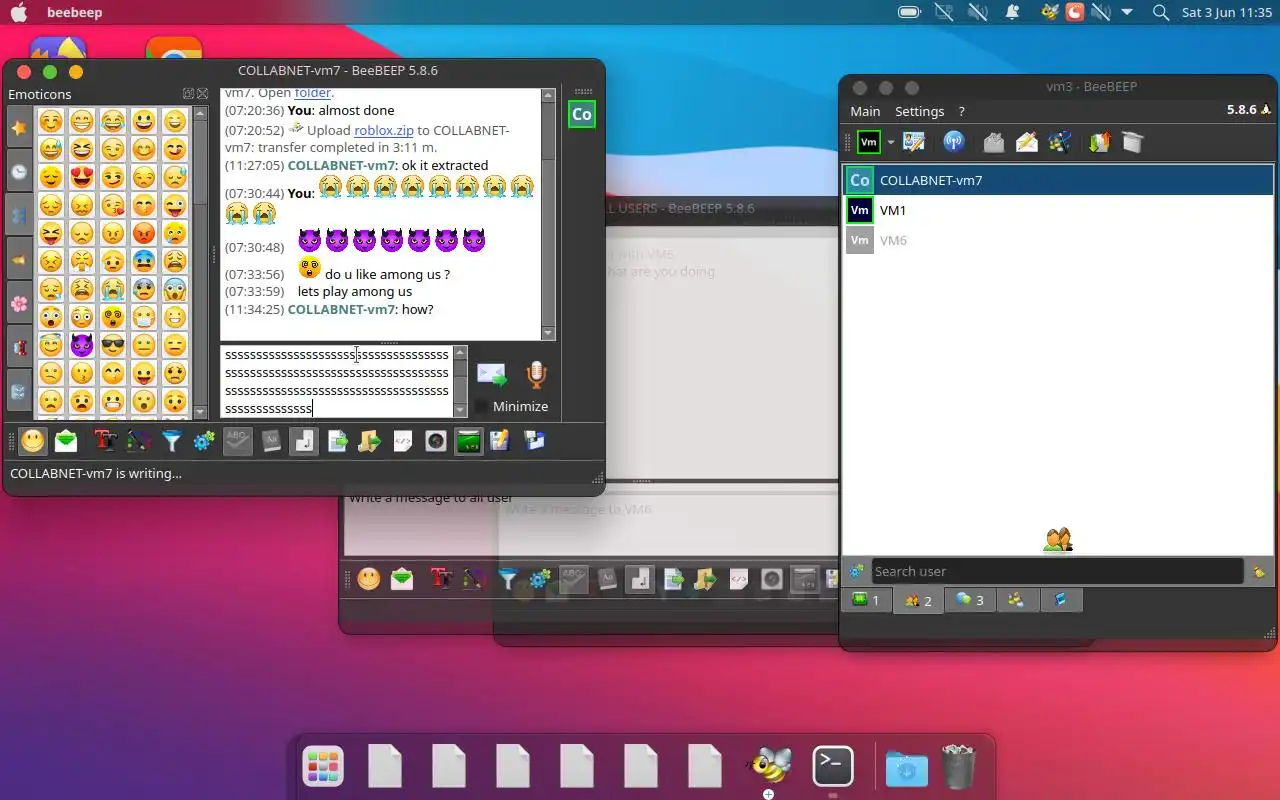
Task: Open Launchpad from the Dock
Action: coord(323,767)
